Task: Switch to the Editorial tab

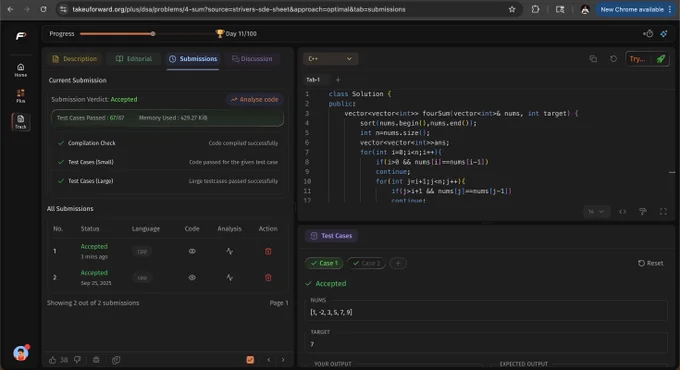Action: tap(134, 59)
